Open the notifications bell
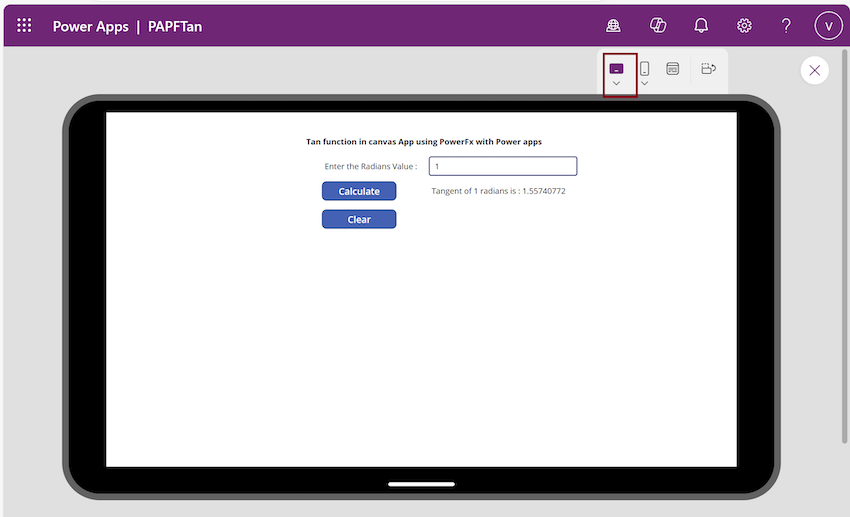850x517 pixels. 701,25
